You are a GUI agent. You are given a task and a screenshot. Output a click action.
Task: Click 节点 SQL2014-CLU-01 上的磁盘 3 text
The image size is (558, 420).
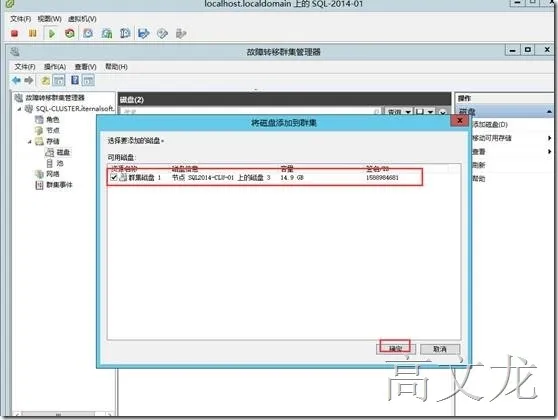tap(221, 177)
